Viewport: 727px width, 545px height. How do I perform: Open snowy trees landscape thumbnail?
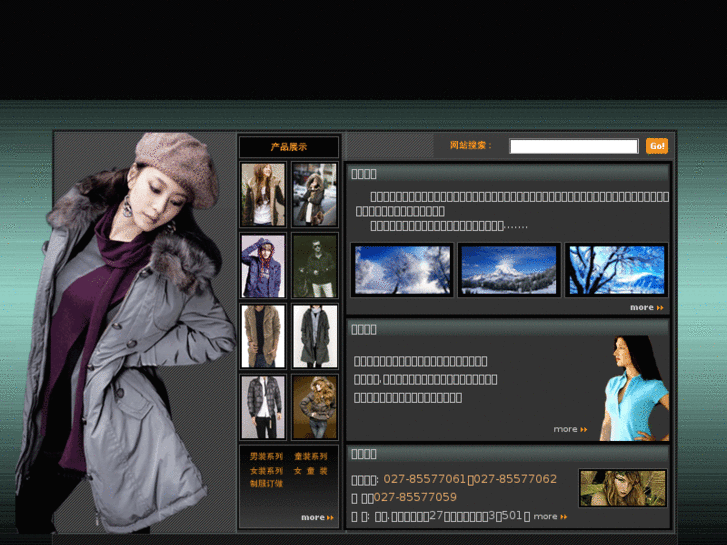402,270
